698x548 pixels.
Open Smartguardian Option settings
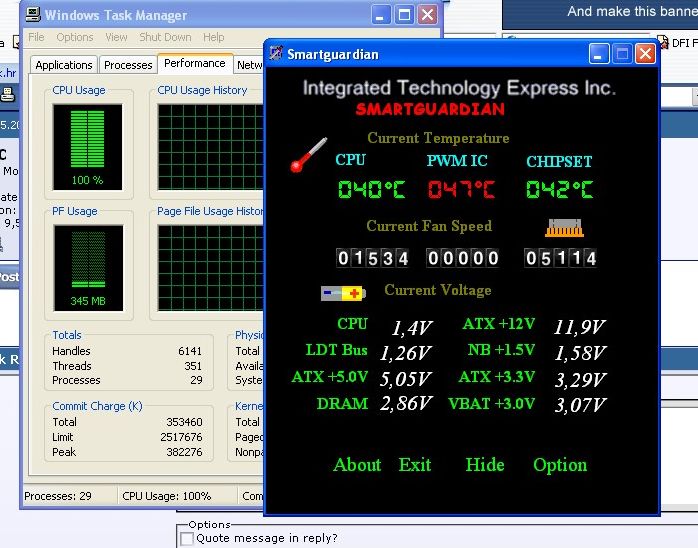(560, 465)
